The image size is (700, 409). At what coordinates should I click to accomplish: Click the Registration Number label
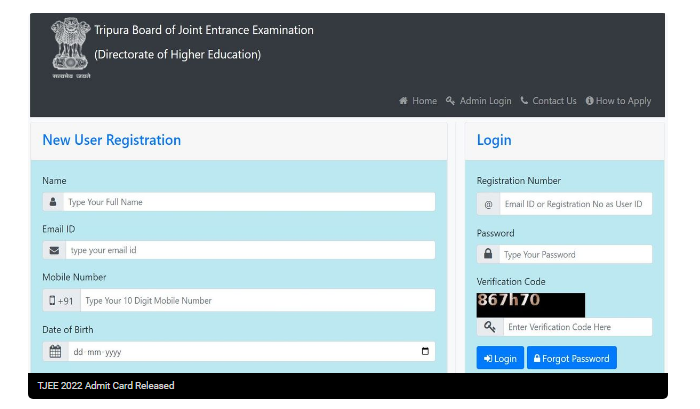tap(518, 181)
